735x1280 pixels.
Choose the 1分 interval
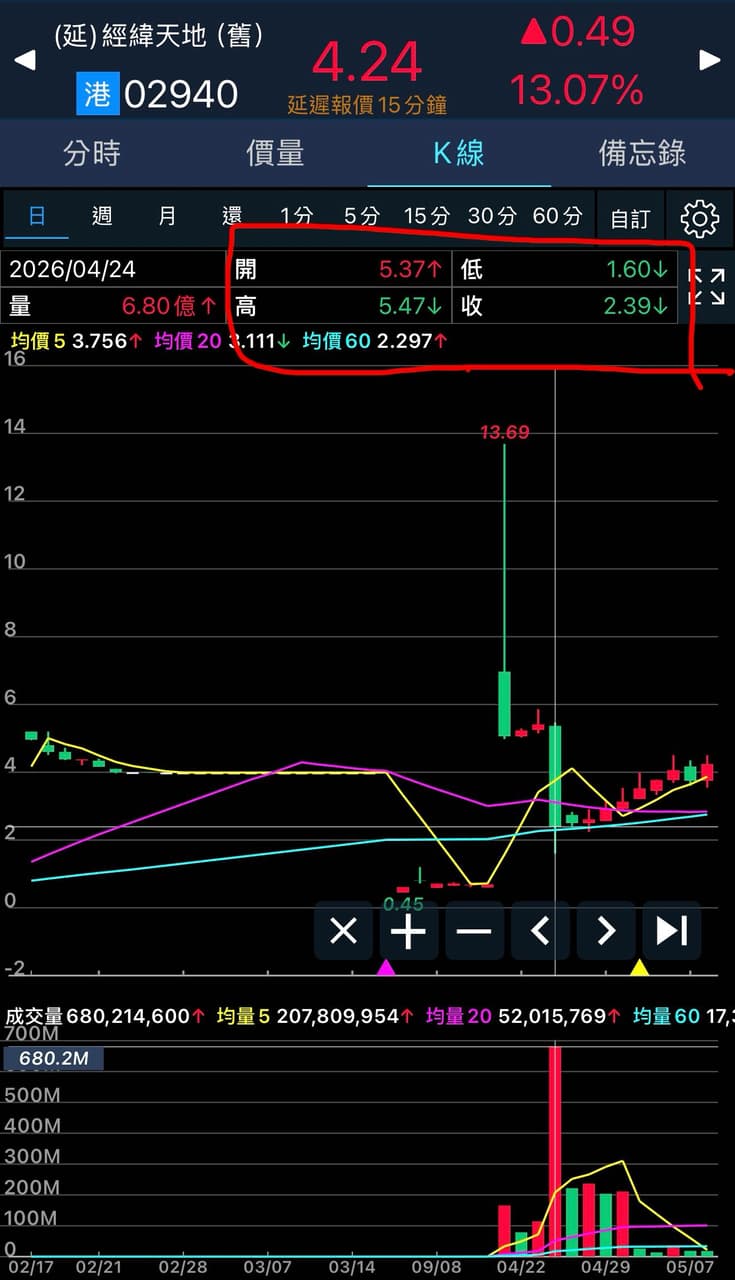click(x=297, y=216)
